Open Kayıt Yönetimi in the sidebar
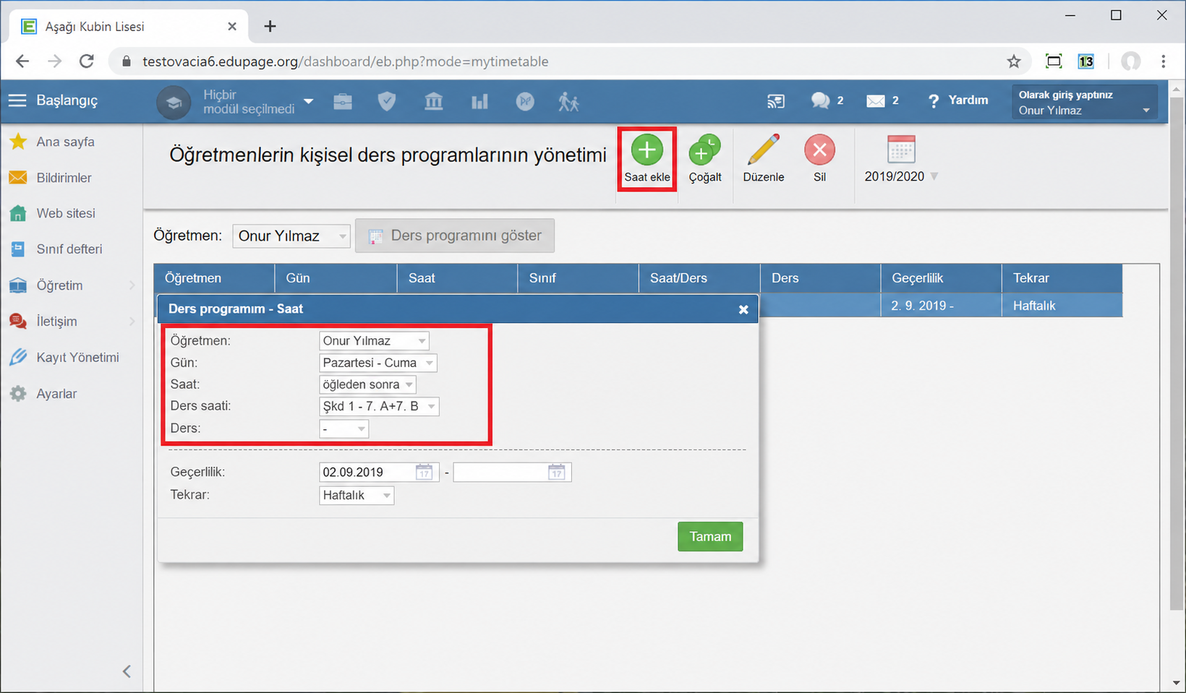Screen dimensions: 1186x693 (77, 357)
